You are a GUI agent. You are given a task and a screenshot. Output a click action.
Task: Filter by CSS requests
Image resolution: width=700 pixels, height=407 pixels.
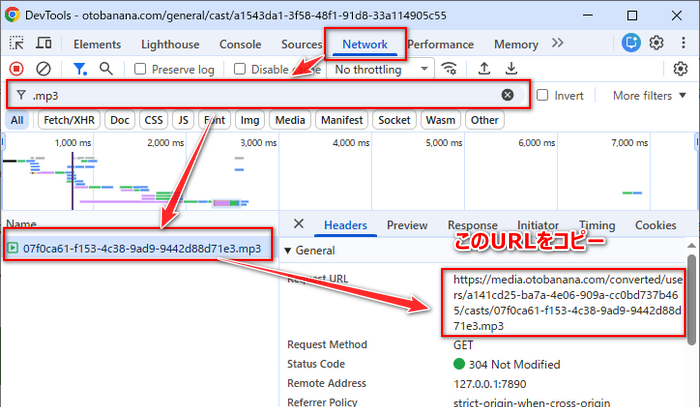point(154,120)
